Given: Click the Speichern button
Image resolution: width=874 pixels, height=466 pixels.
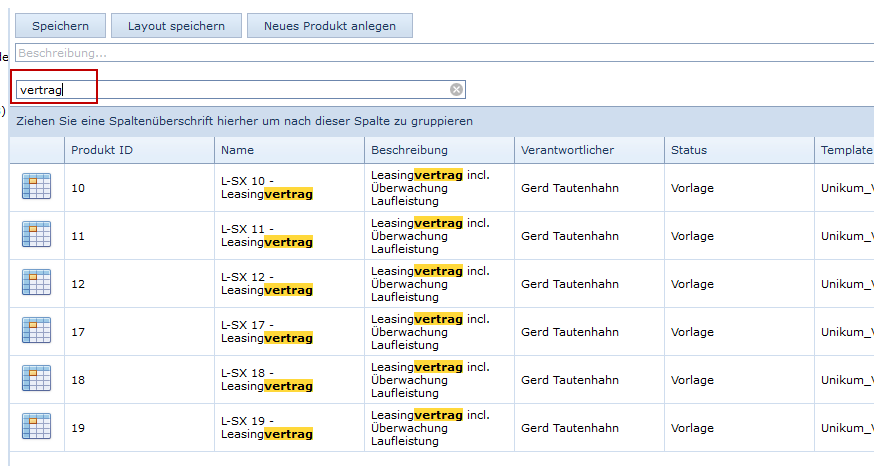Looking at the screenshot, I should pyautogui.click(x=60, y=26).
